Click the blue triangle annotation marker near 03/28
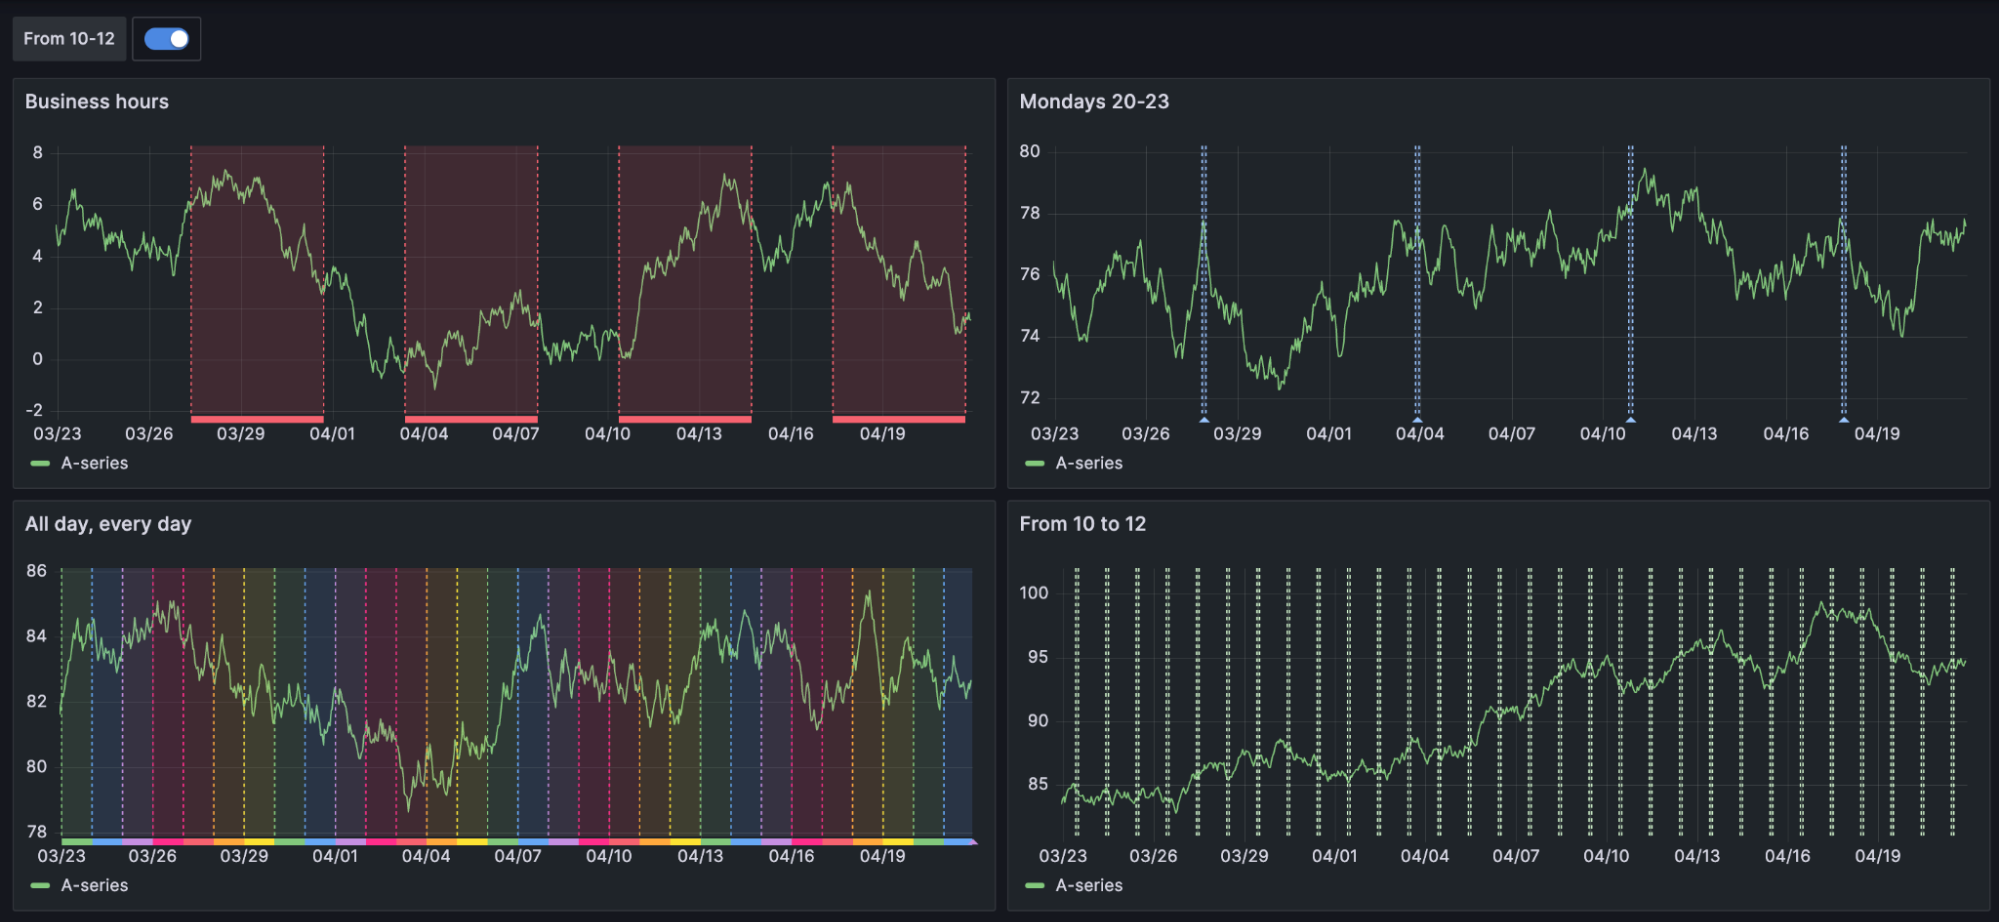1999x923 pixels. click(x=1203, y=420)
